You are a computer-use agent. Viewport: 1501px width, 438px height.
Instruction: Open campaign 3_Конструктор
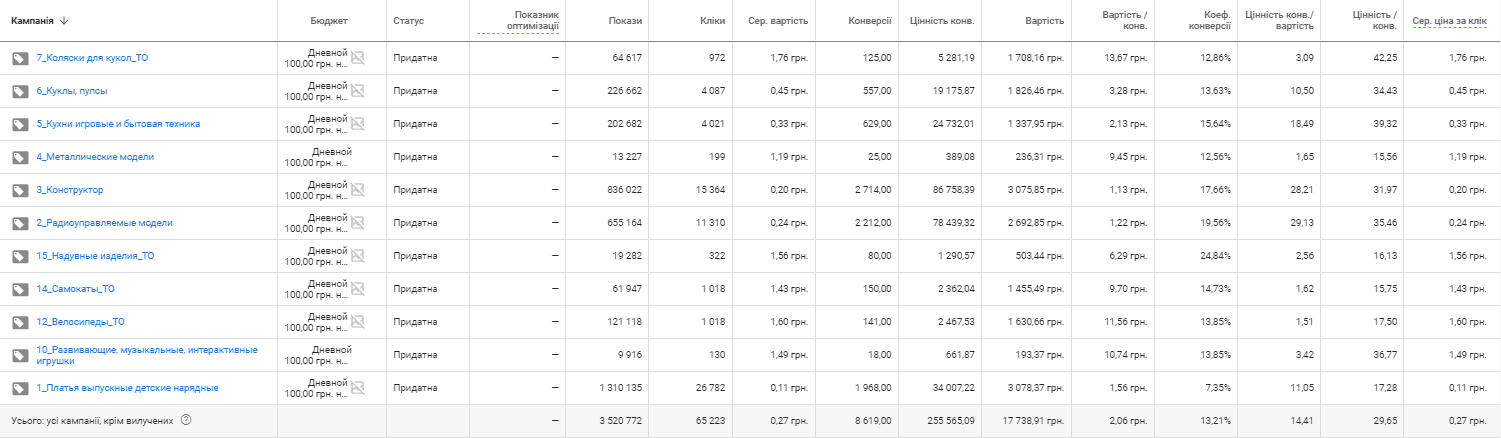69,190
